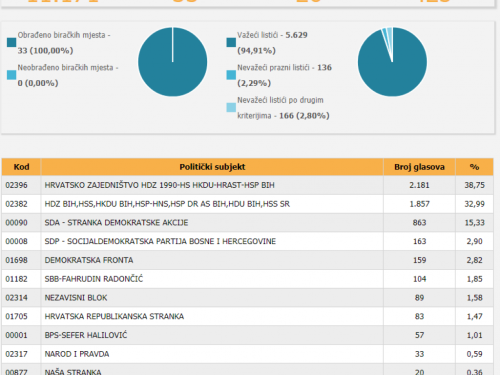Sort by the % column header

click(x=474, y=167)
